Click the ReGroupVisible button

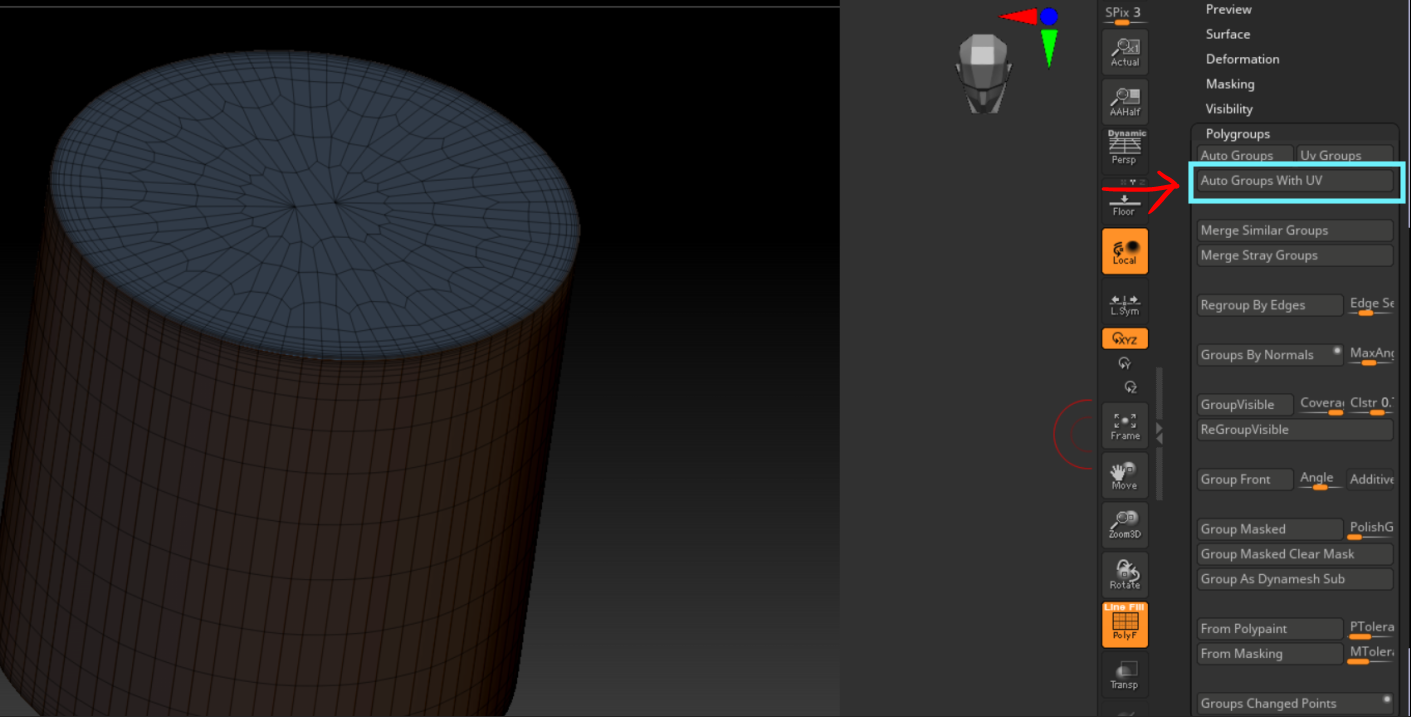coord(1295,430)
